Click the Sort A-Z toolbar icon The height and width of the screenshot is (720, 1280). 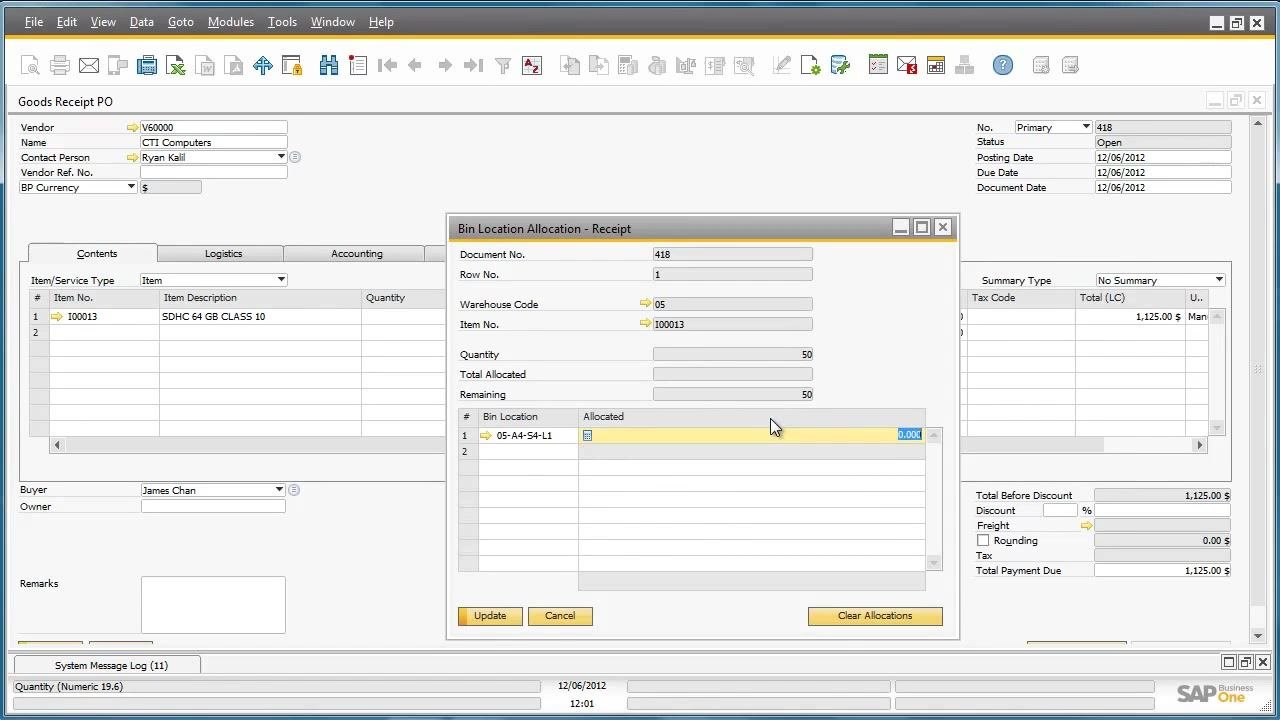pos(532,66)
